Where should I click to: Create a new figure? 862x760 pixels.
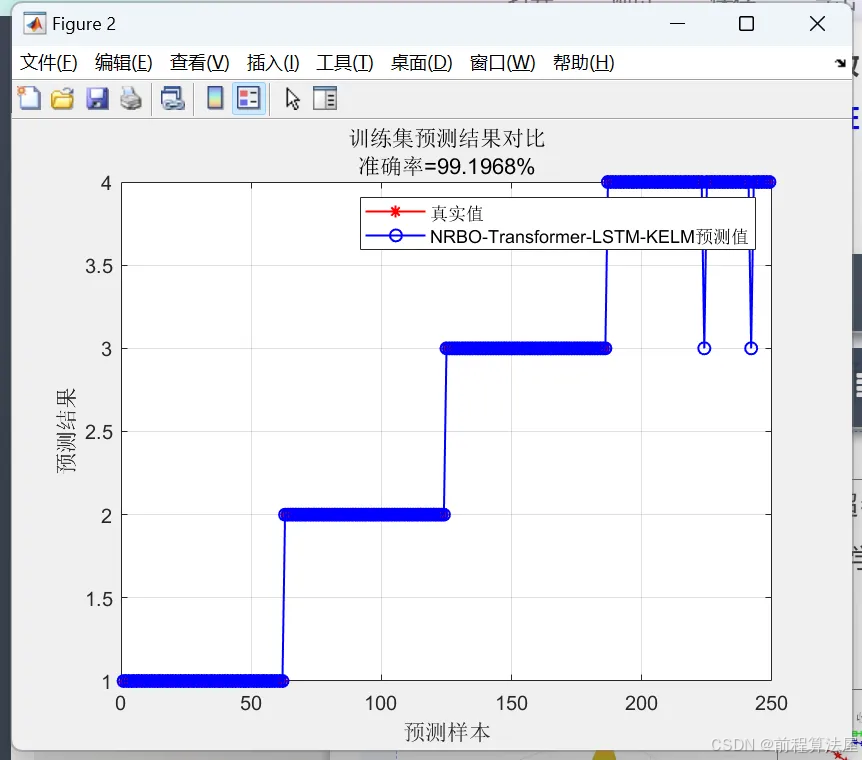28,98
